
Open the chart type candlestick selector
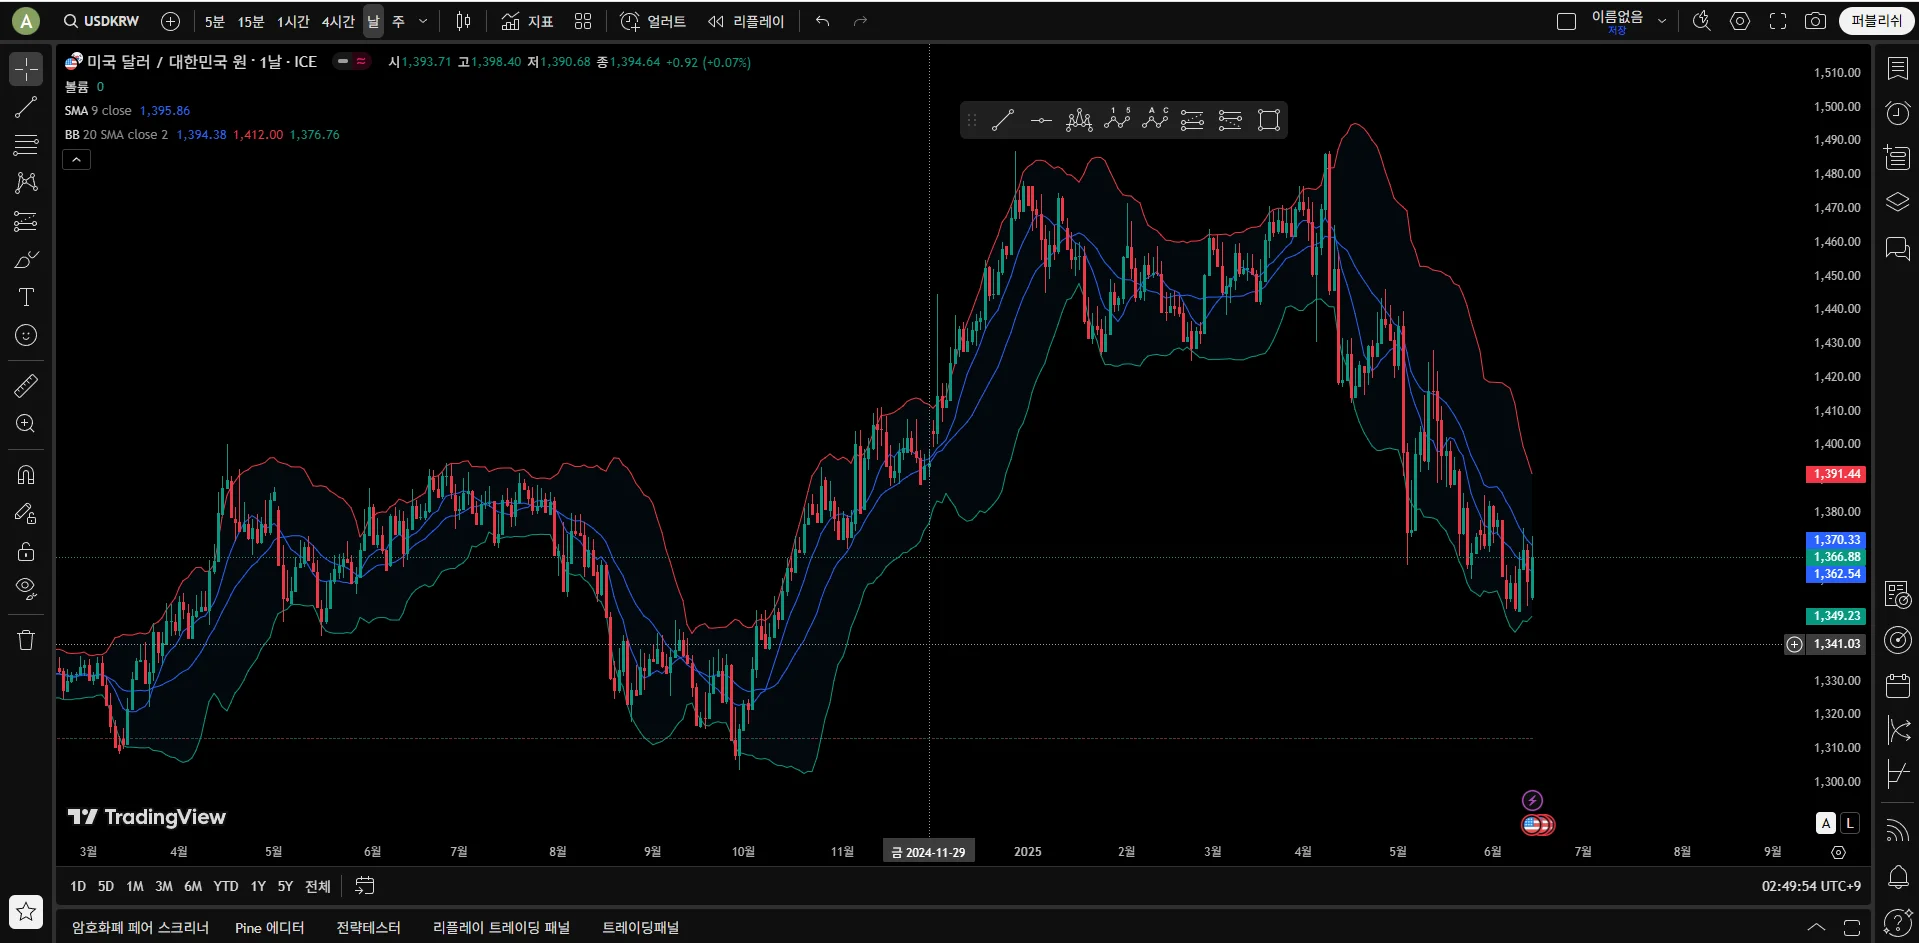click(x=463, y=21)
